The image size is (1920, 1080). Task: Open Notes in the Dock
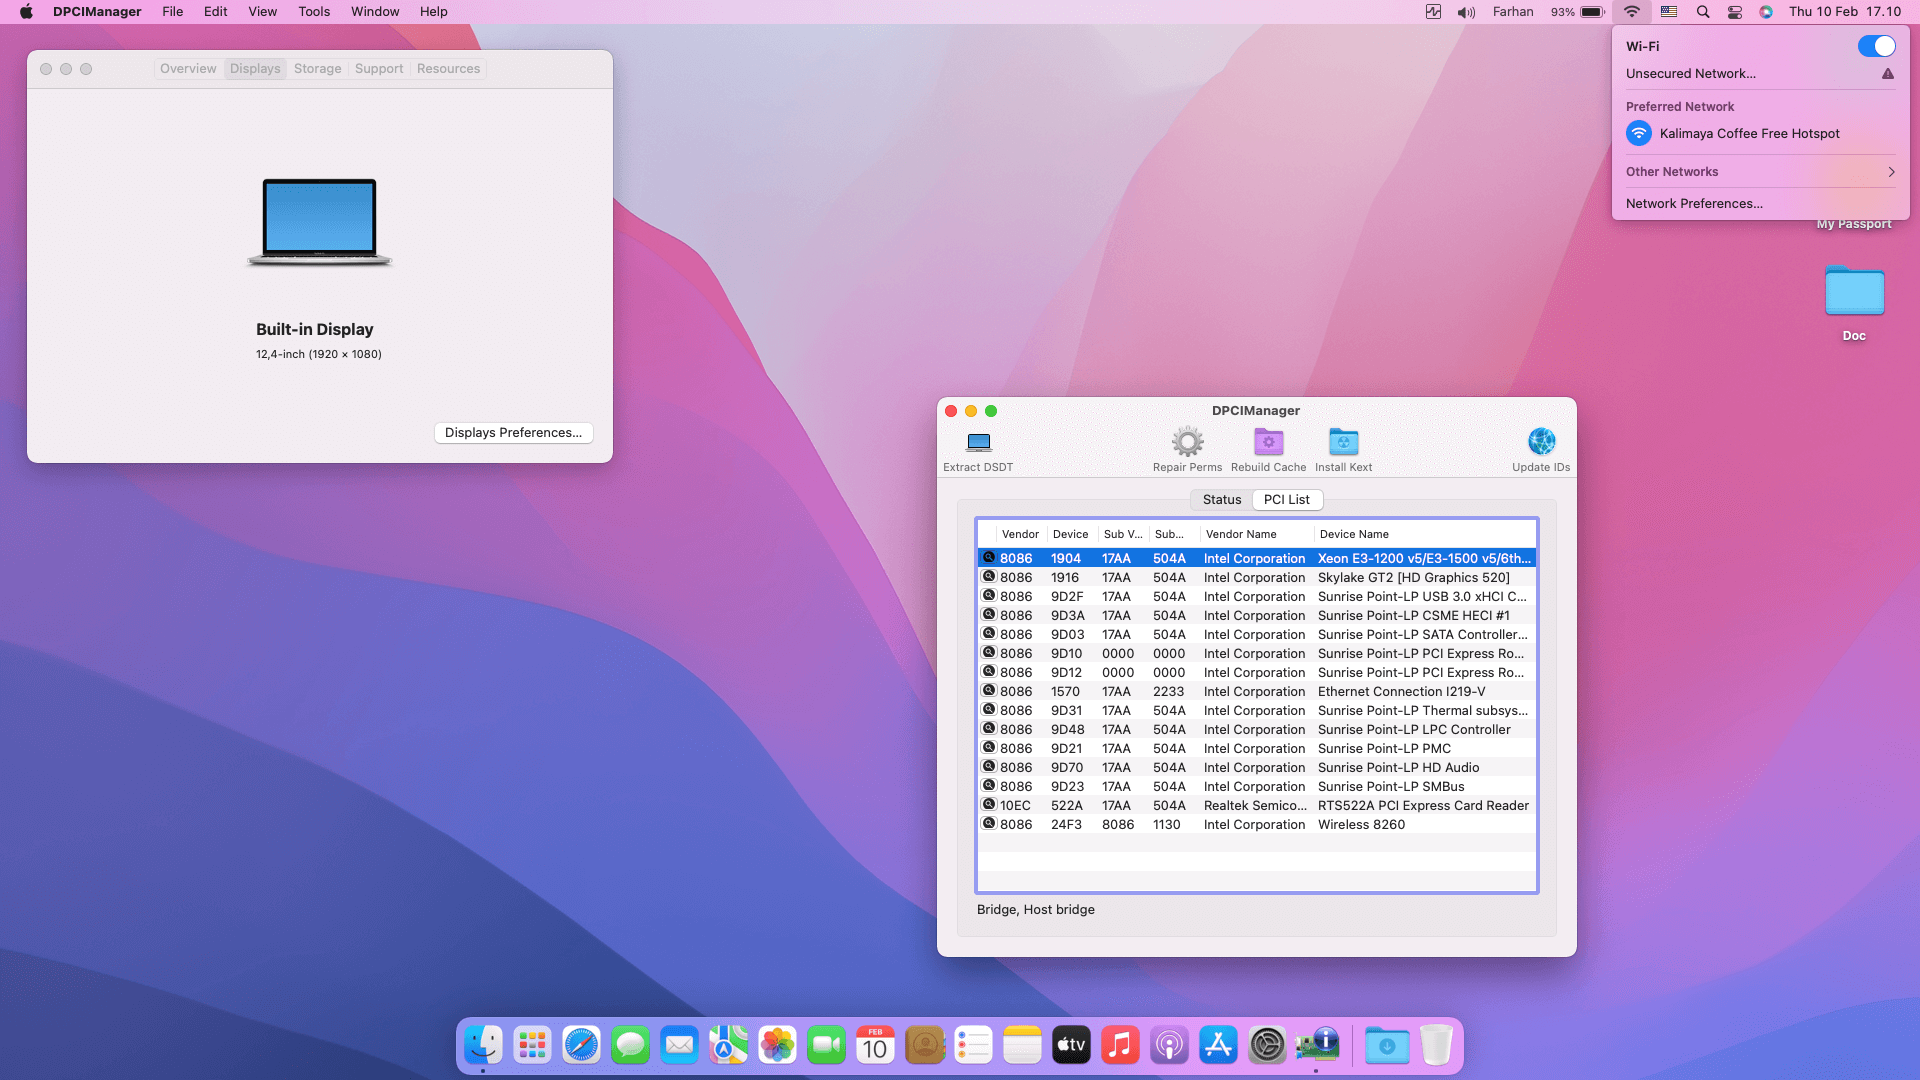(1022, 1045)
